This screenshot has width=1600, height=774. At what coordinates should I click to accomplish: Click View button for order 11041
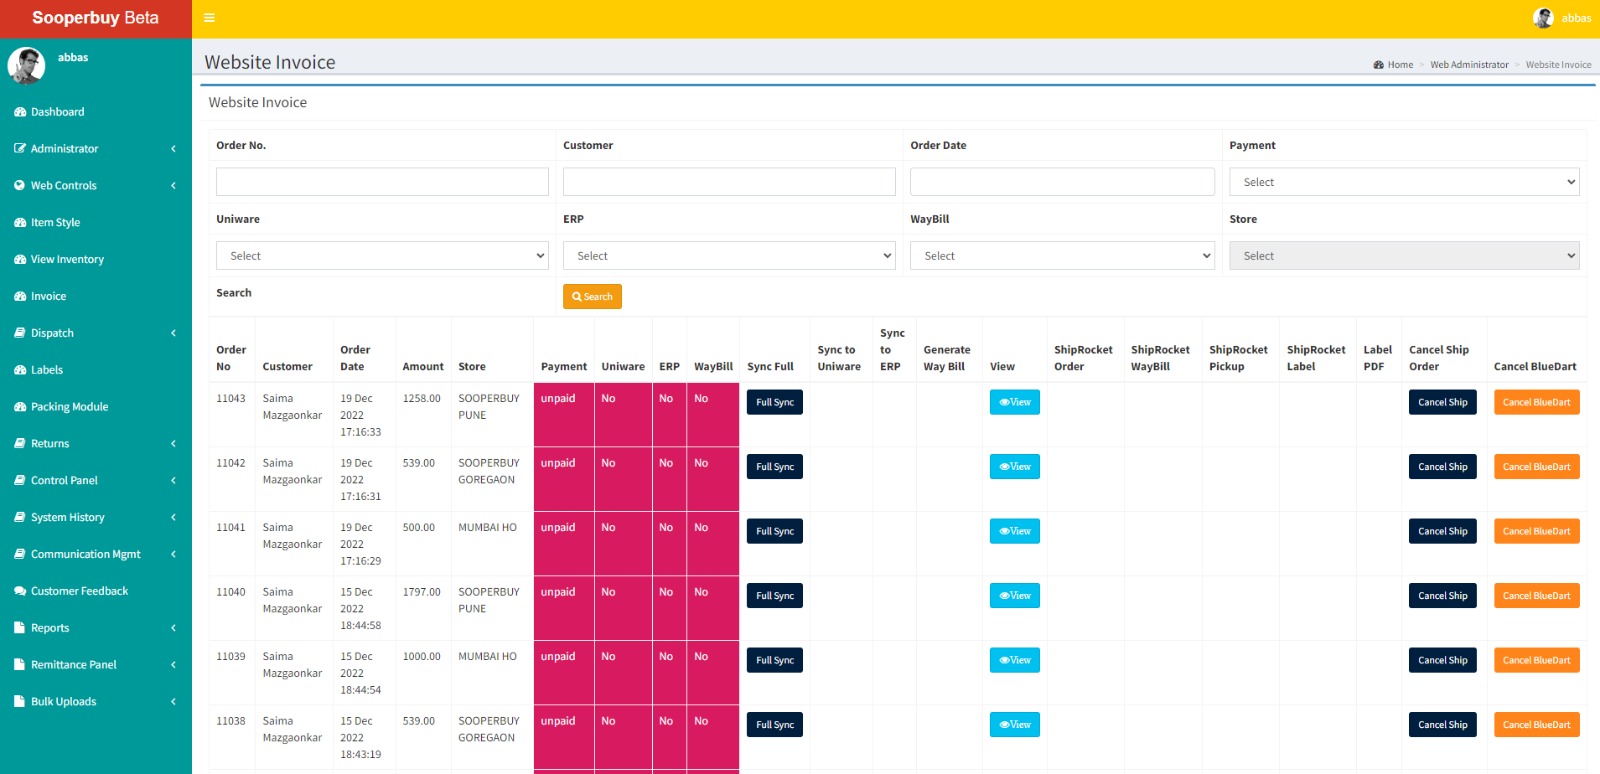(1014, 531)
